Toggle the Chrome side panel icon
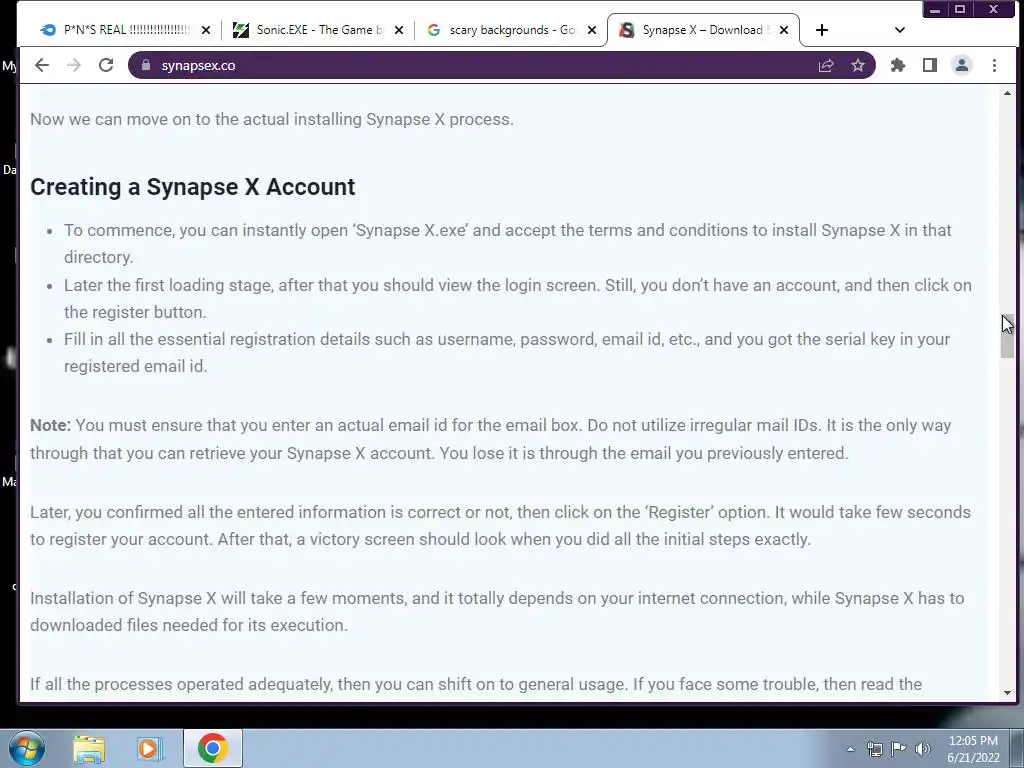Viewport: 1024px width, 768px height. pyautogui.click(x=930, y=65)
